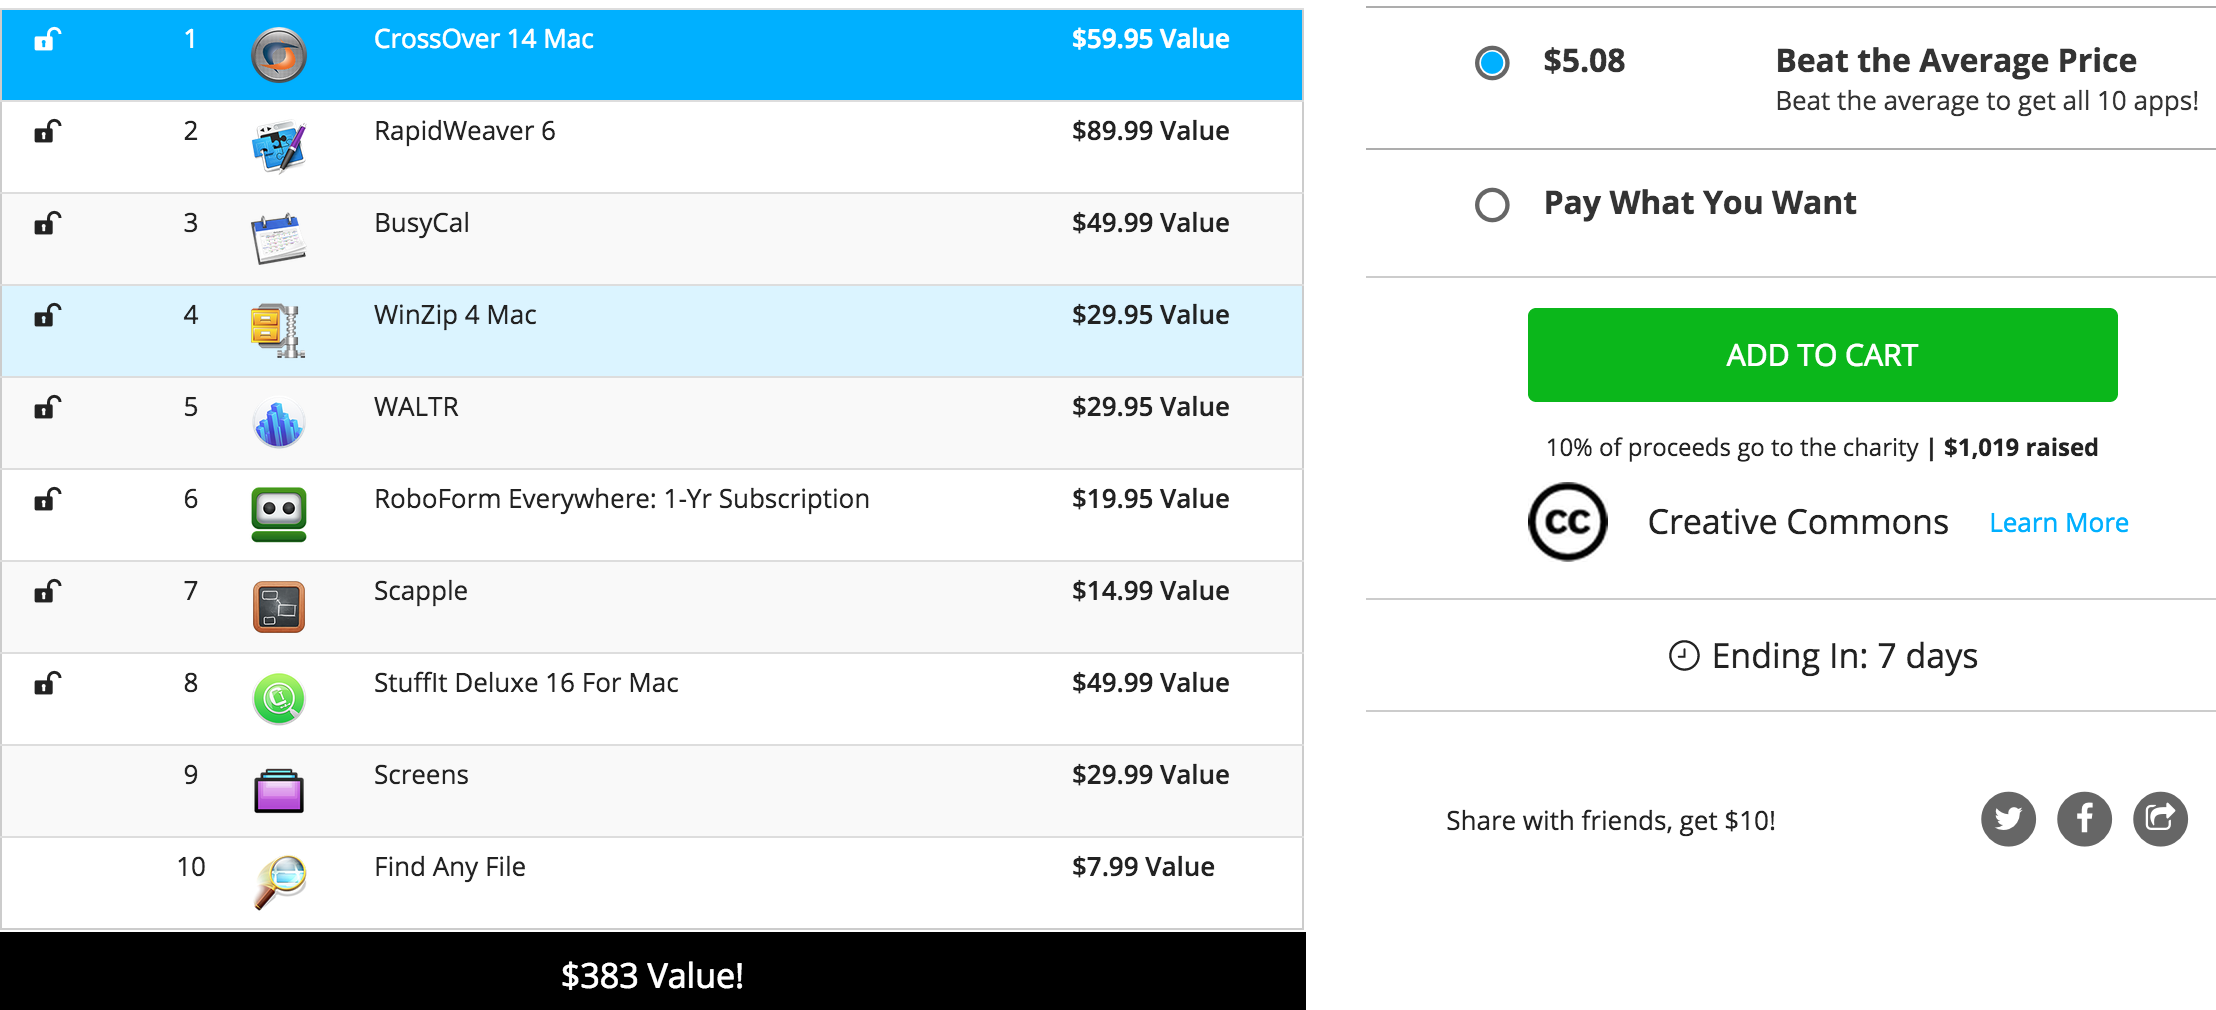2216x1010 pixels.
Task: Click the StuffIt Deluxe 16 icon
Action: (280, 698)
